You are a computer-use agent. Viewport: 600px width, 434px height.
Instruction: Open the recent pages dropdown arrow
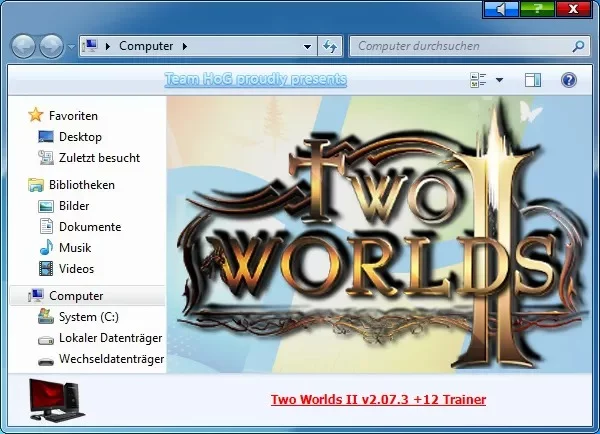[71, 47]
